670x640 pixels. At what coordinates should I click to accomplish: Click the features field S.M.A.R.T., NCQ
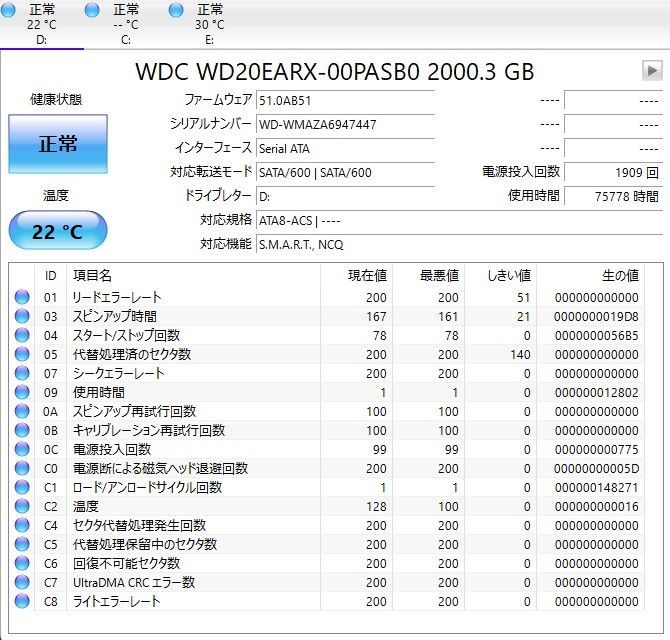pyautogui.click(x=459, y=245)
